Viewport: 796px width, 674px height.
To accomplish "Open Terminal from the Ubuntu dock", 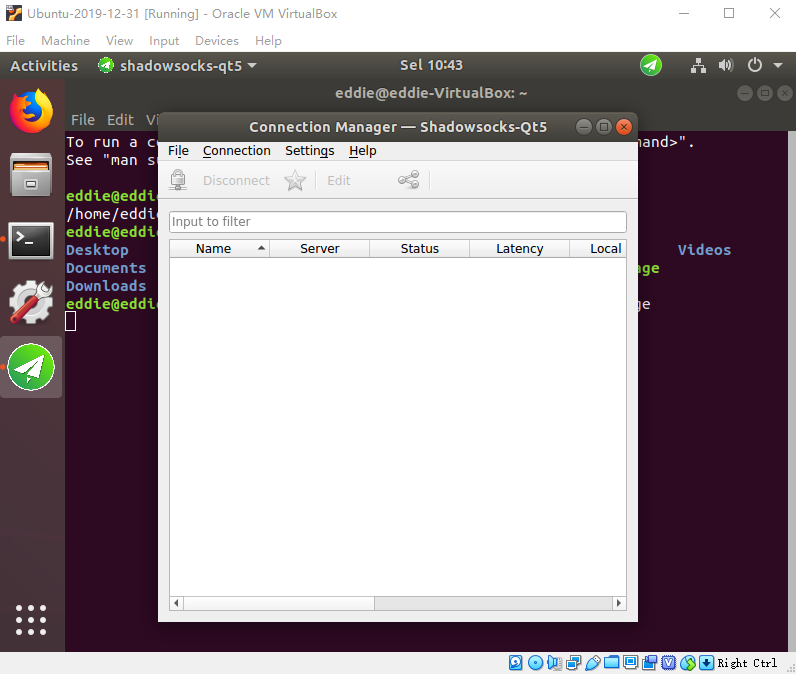I will point(31,241).
